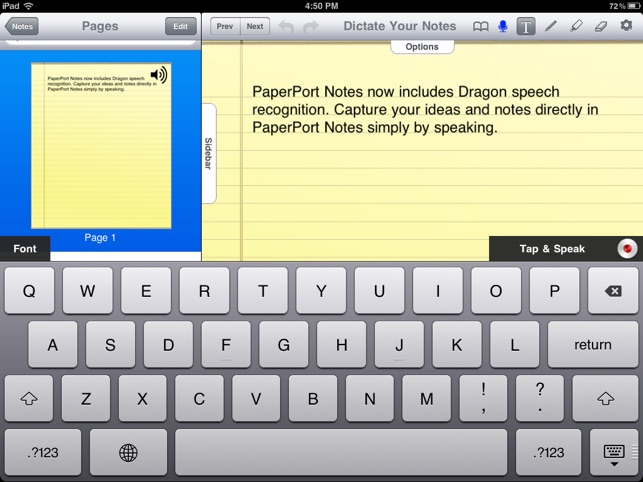Tap the right Shift key
643x482 pixels.
coord(605,398)
